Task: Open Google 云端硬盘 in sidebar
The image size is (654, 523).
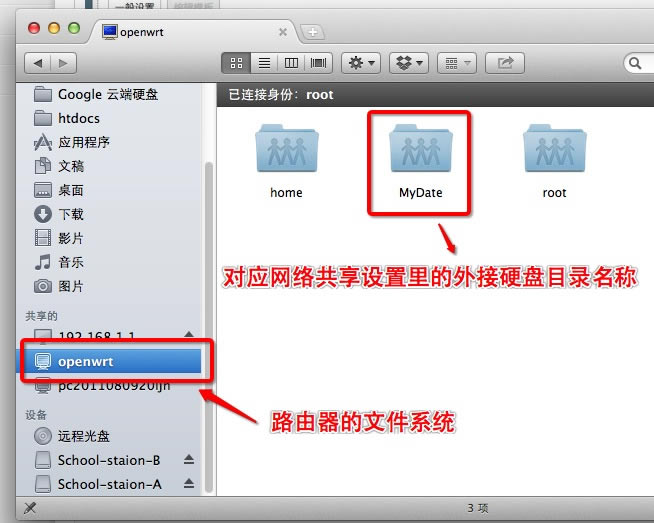Action: click(x=108, y=94)
